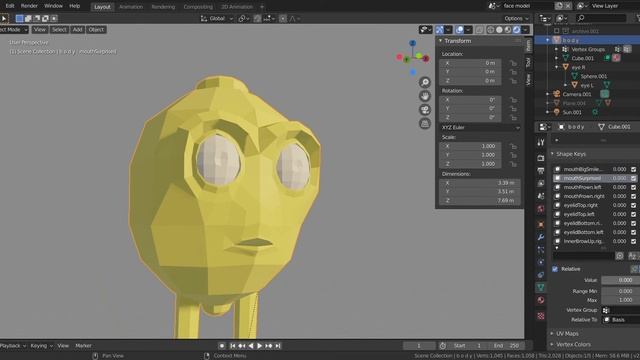Open the XYZ Euler rotation mode dropdown
Image resolution: width=640 pixels, height=360 pixels.
click(x=480, y=127)
